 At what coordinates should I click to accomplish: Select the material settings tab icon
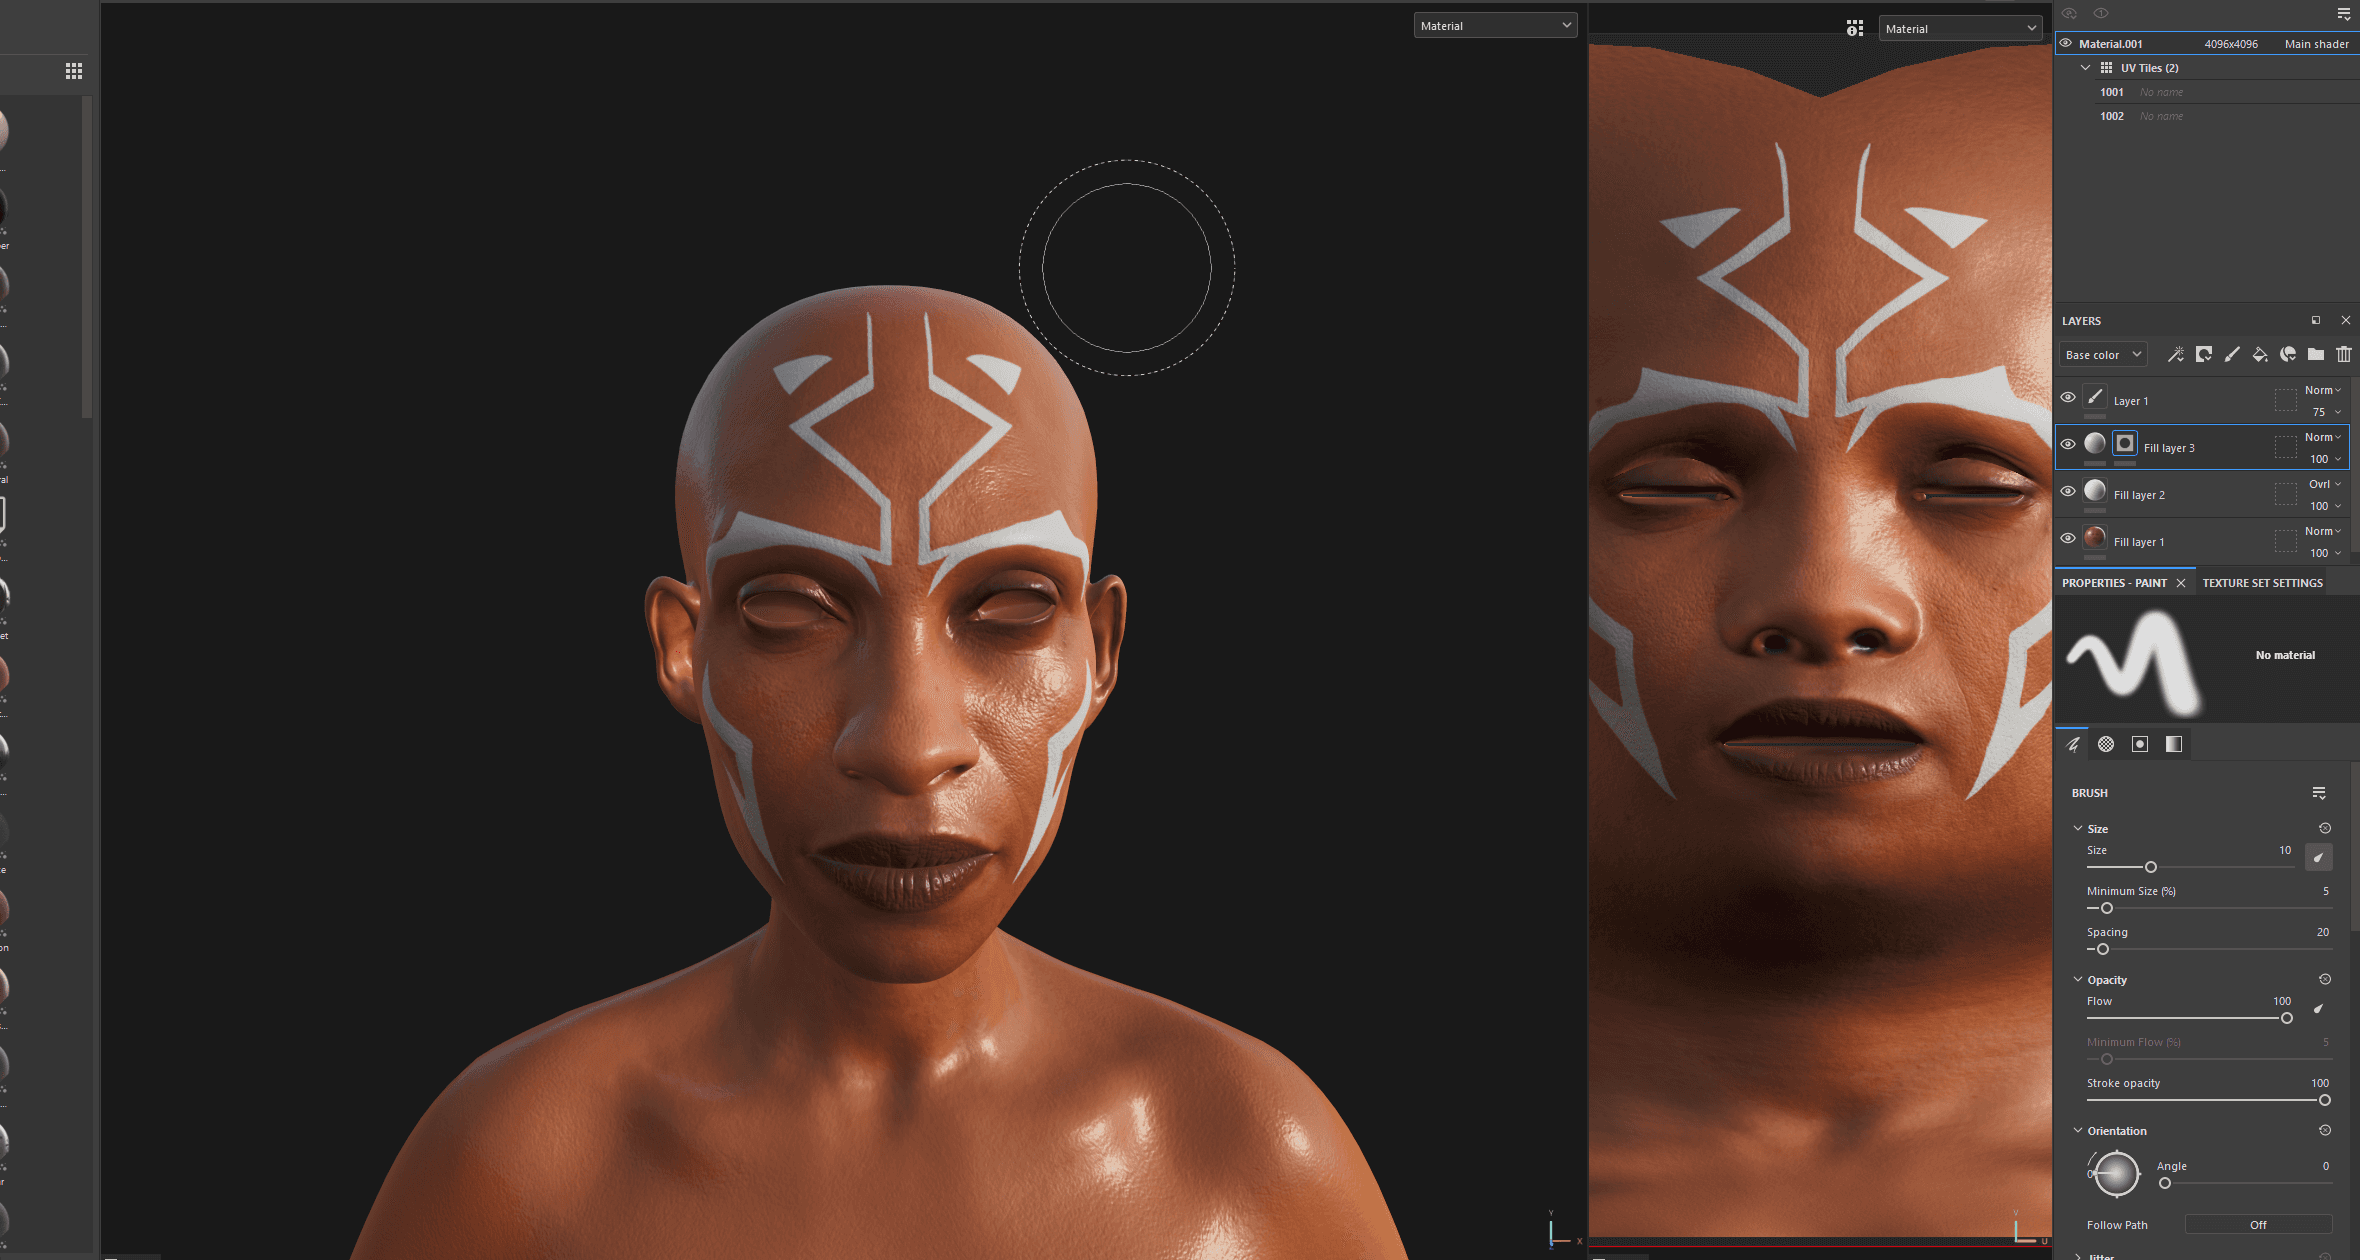coord(2174,744)
